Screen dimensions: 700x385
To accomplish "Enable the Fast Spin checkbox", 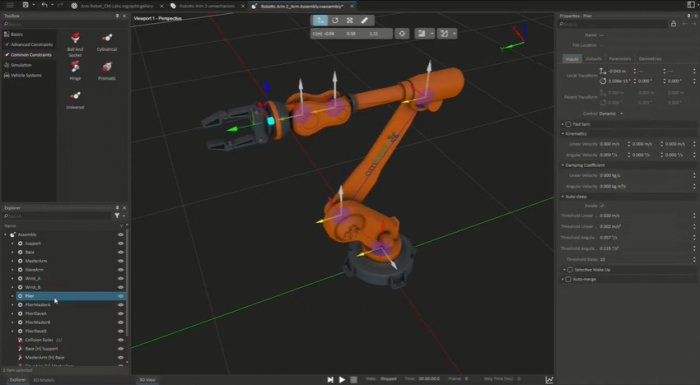I will 568,124.
